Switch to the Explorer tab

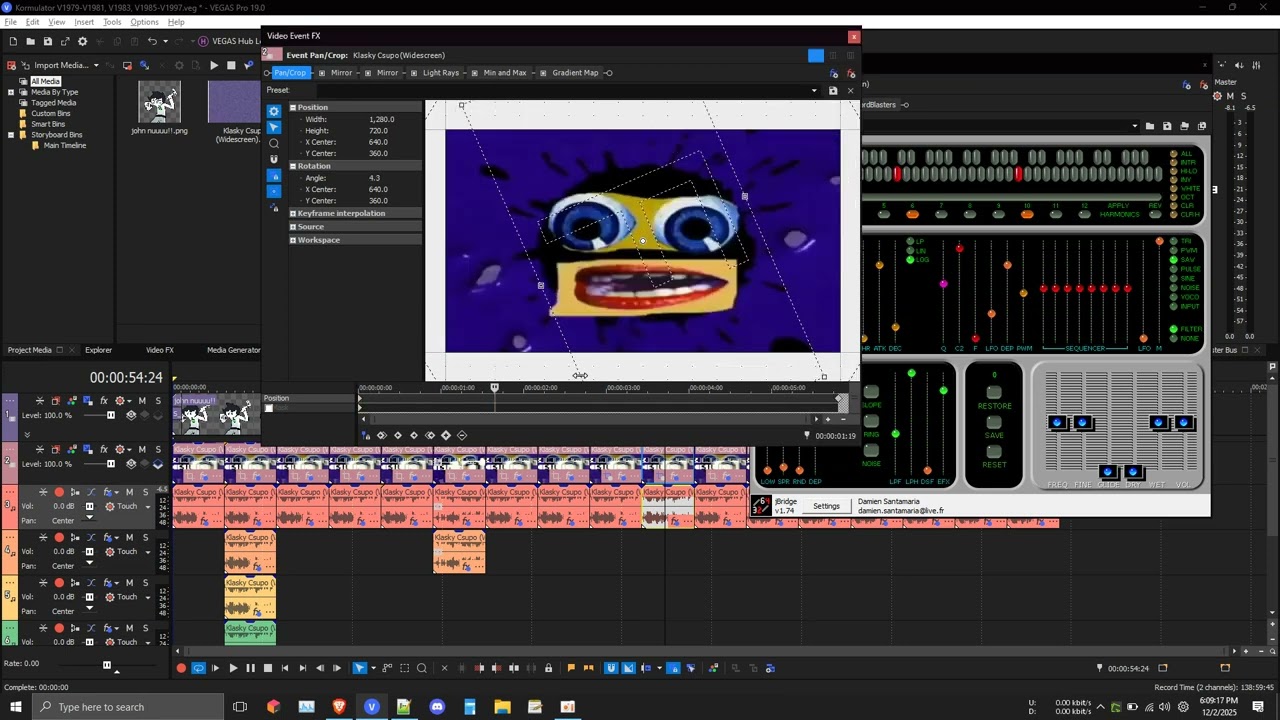coord(98,350)
